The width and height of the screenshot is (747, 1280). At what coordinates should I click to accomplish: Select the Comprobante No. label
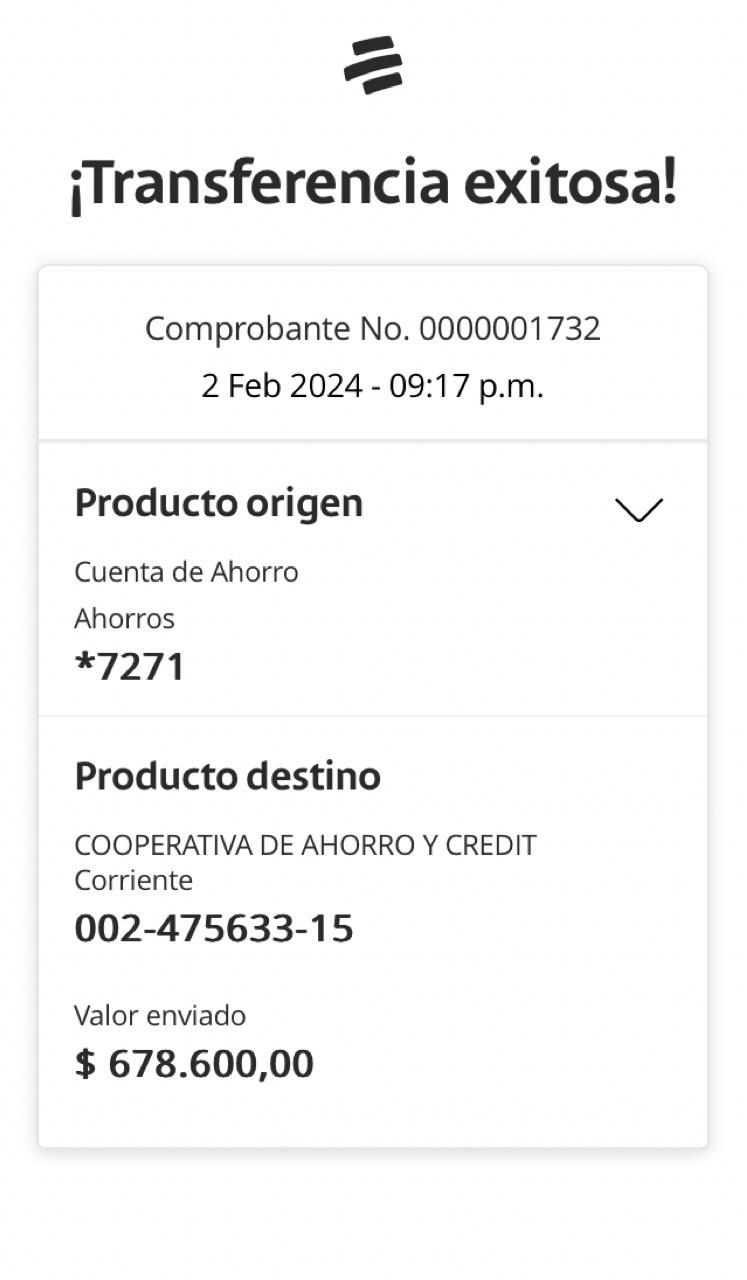(x=277, y=329)
